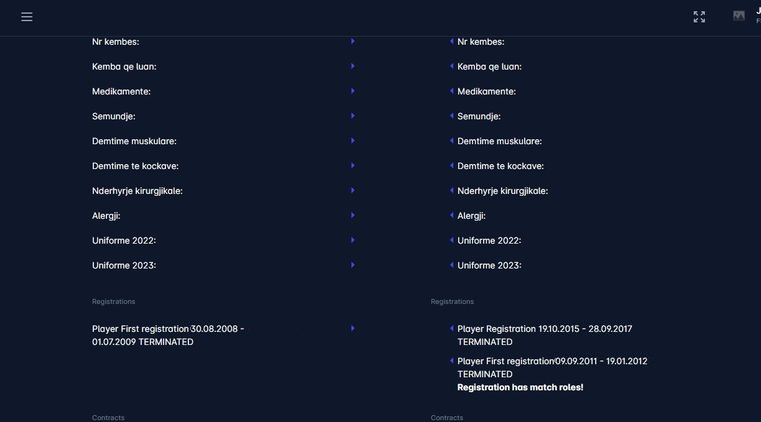Click the right Uniforme 2023 label
This screenshot has height=422, width=761.
489,266
